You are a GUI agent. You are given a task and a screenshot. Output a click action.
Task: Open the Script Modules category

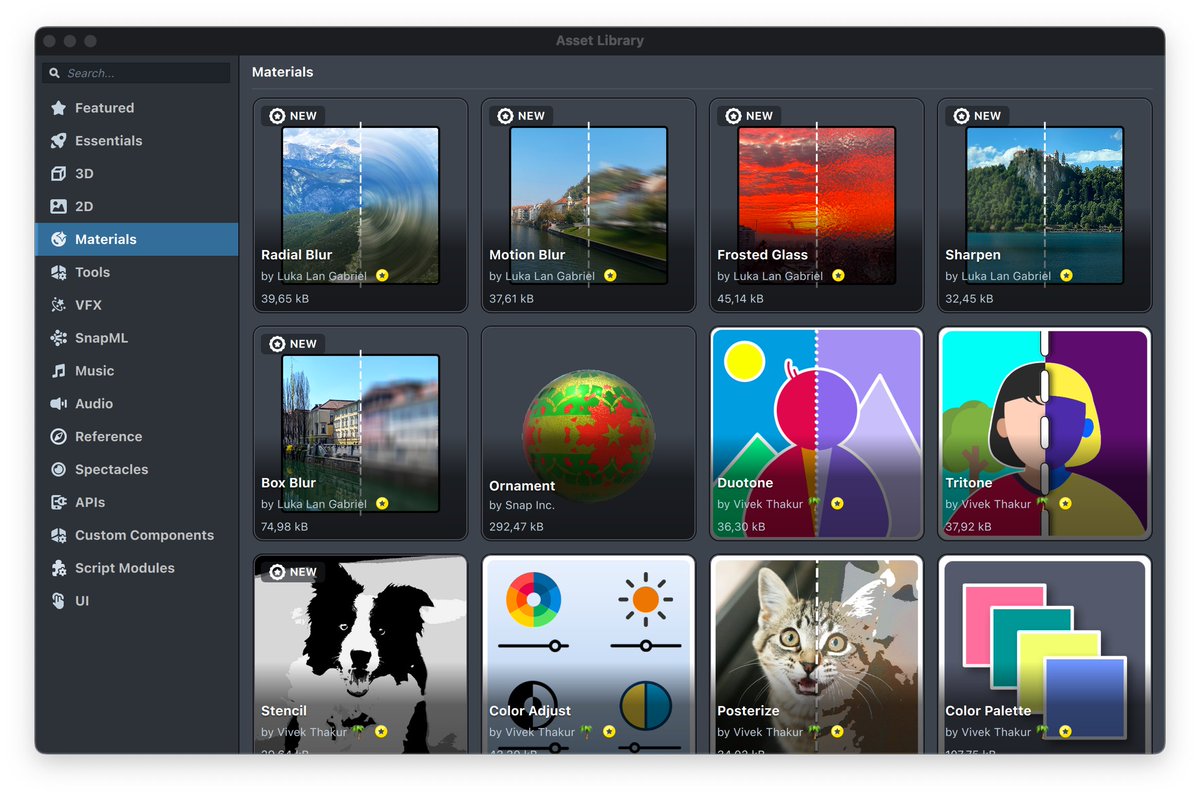[x=137, y=568]
